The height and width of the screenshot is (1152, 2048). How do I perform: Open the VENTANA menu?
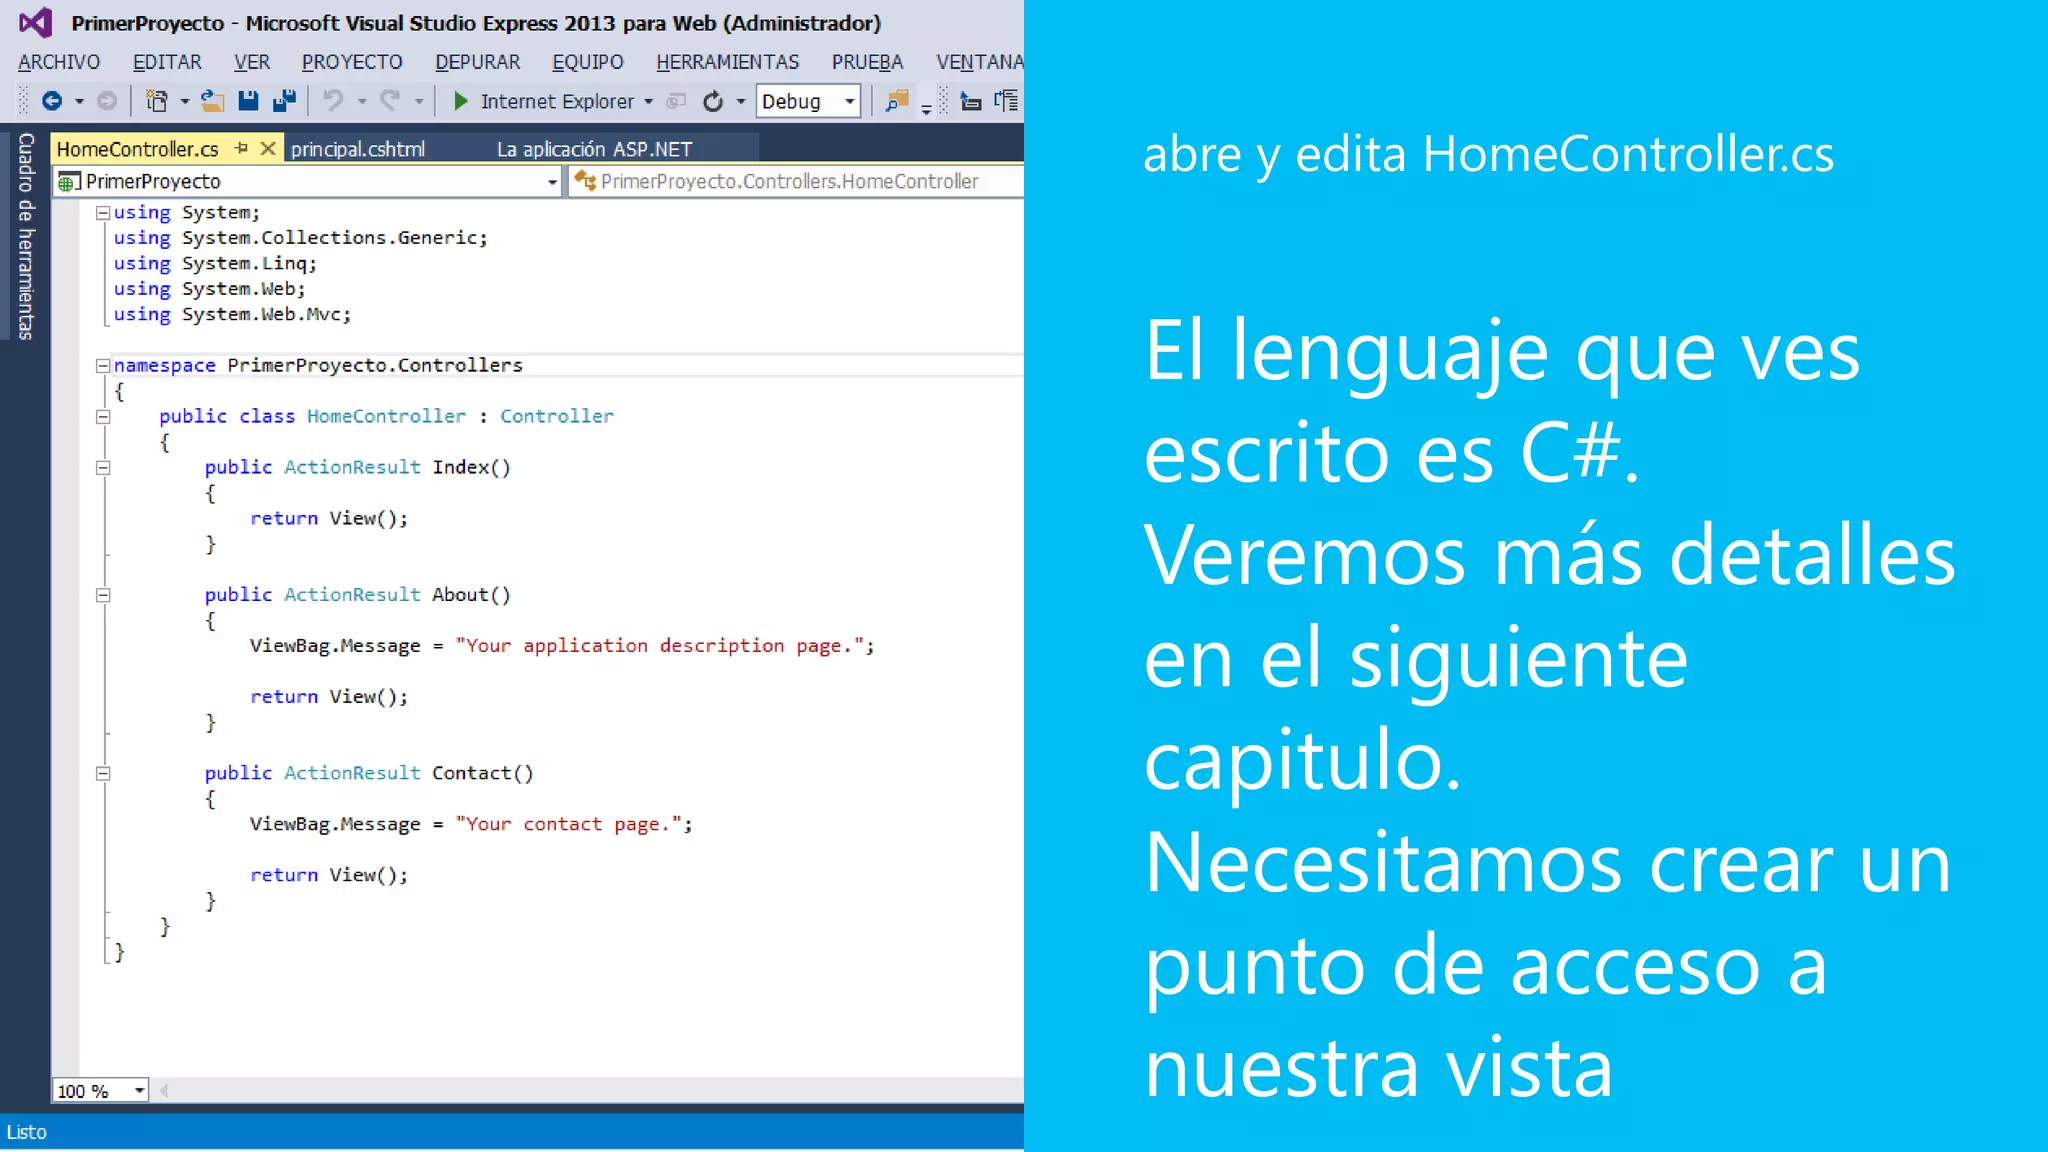click(x=979, y=62)
